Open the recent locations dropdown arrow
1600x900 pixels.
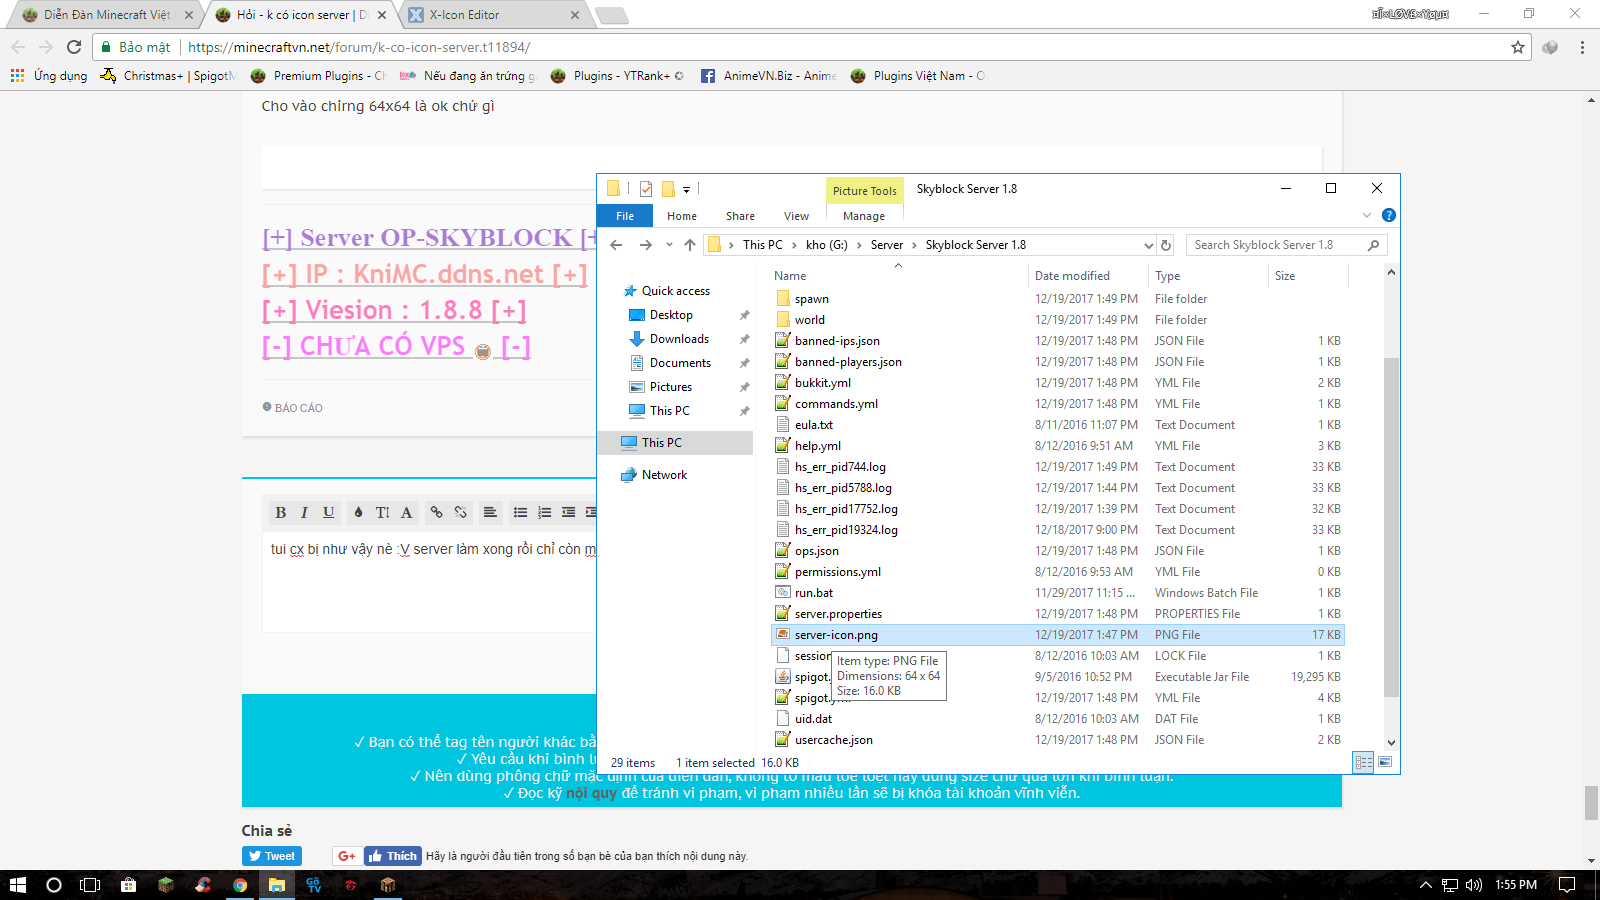(x=669, y=245)
